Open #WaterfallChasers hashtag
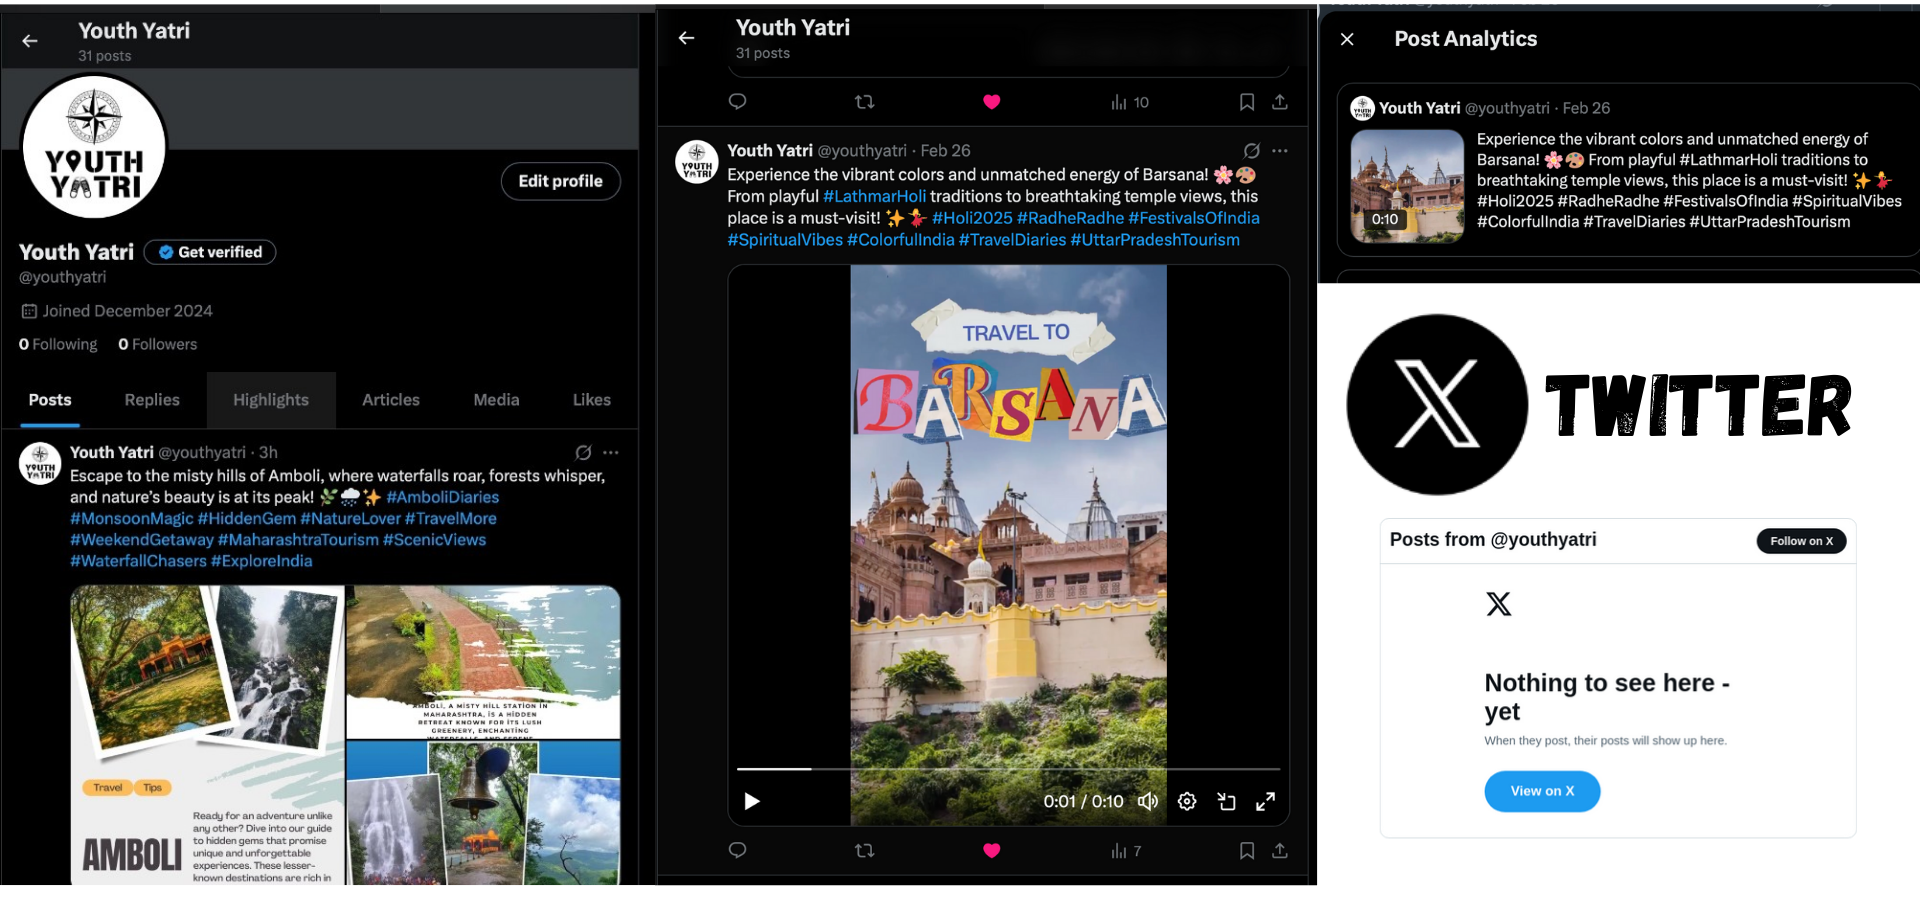The width and height of the screenshot is (1920, 900). point(138,561)
